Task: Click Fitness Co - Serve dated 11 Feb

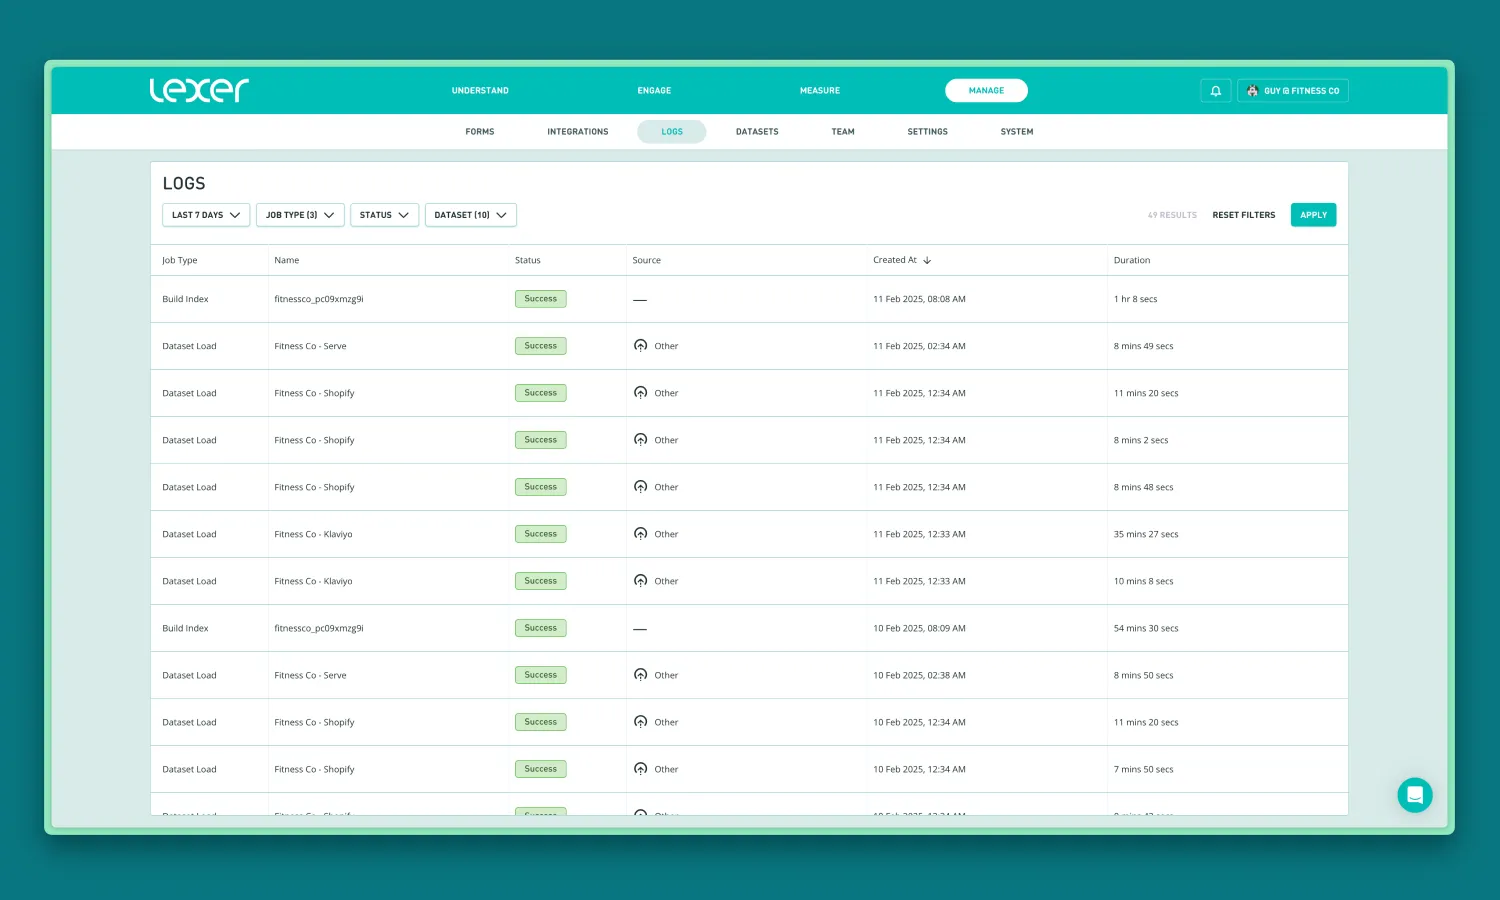Action: [310, 346]
